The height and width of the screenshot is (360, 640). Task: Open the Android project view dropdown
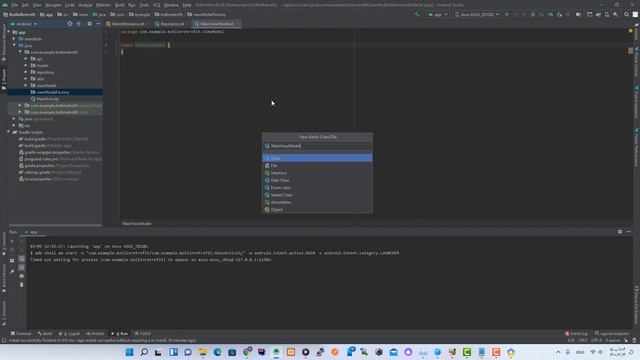[24, 24]
